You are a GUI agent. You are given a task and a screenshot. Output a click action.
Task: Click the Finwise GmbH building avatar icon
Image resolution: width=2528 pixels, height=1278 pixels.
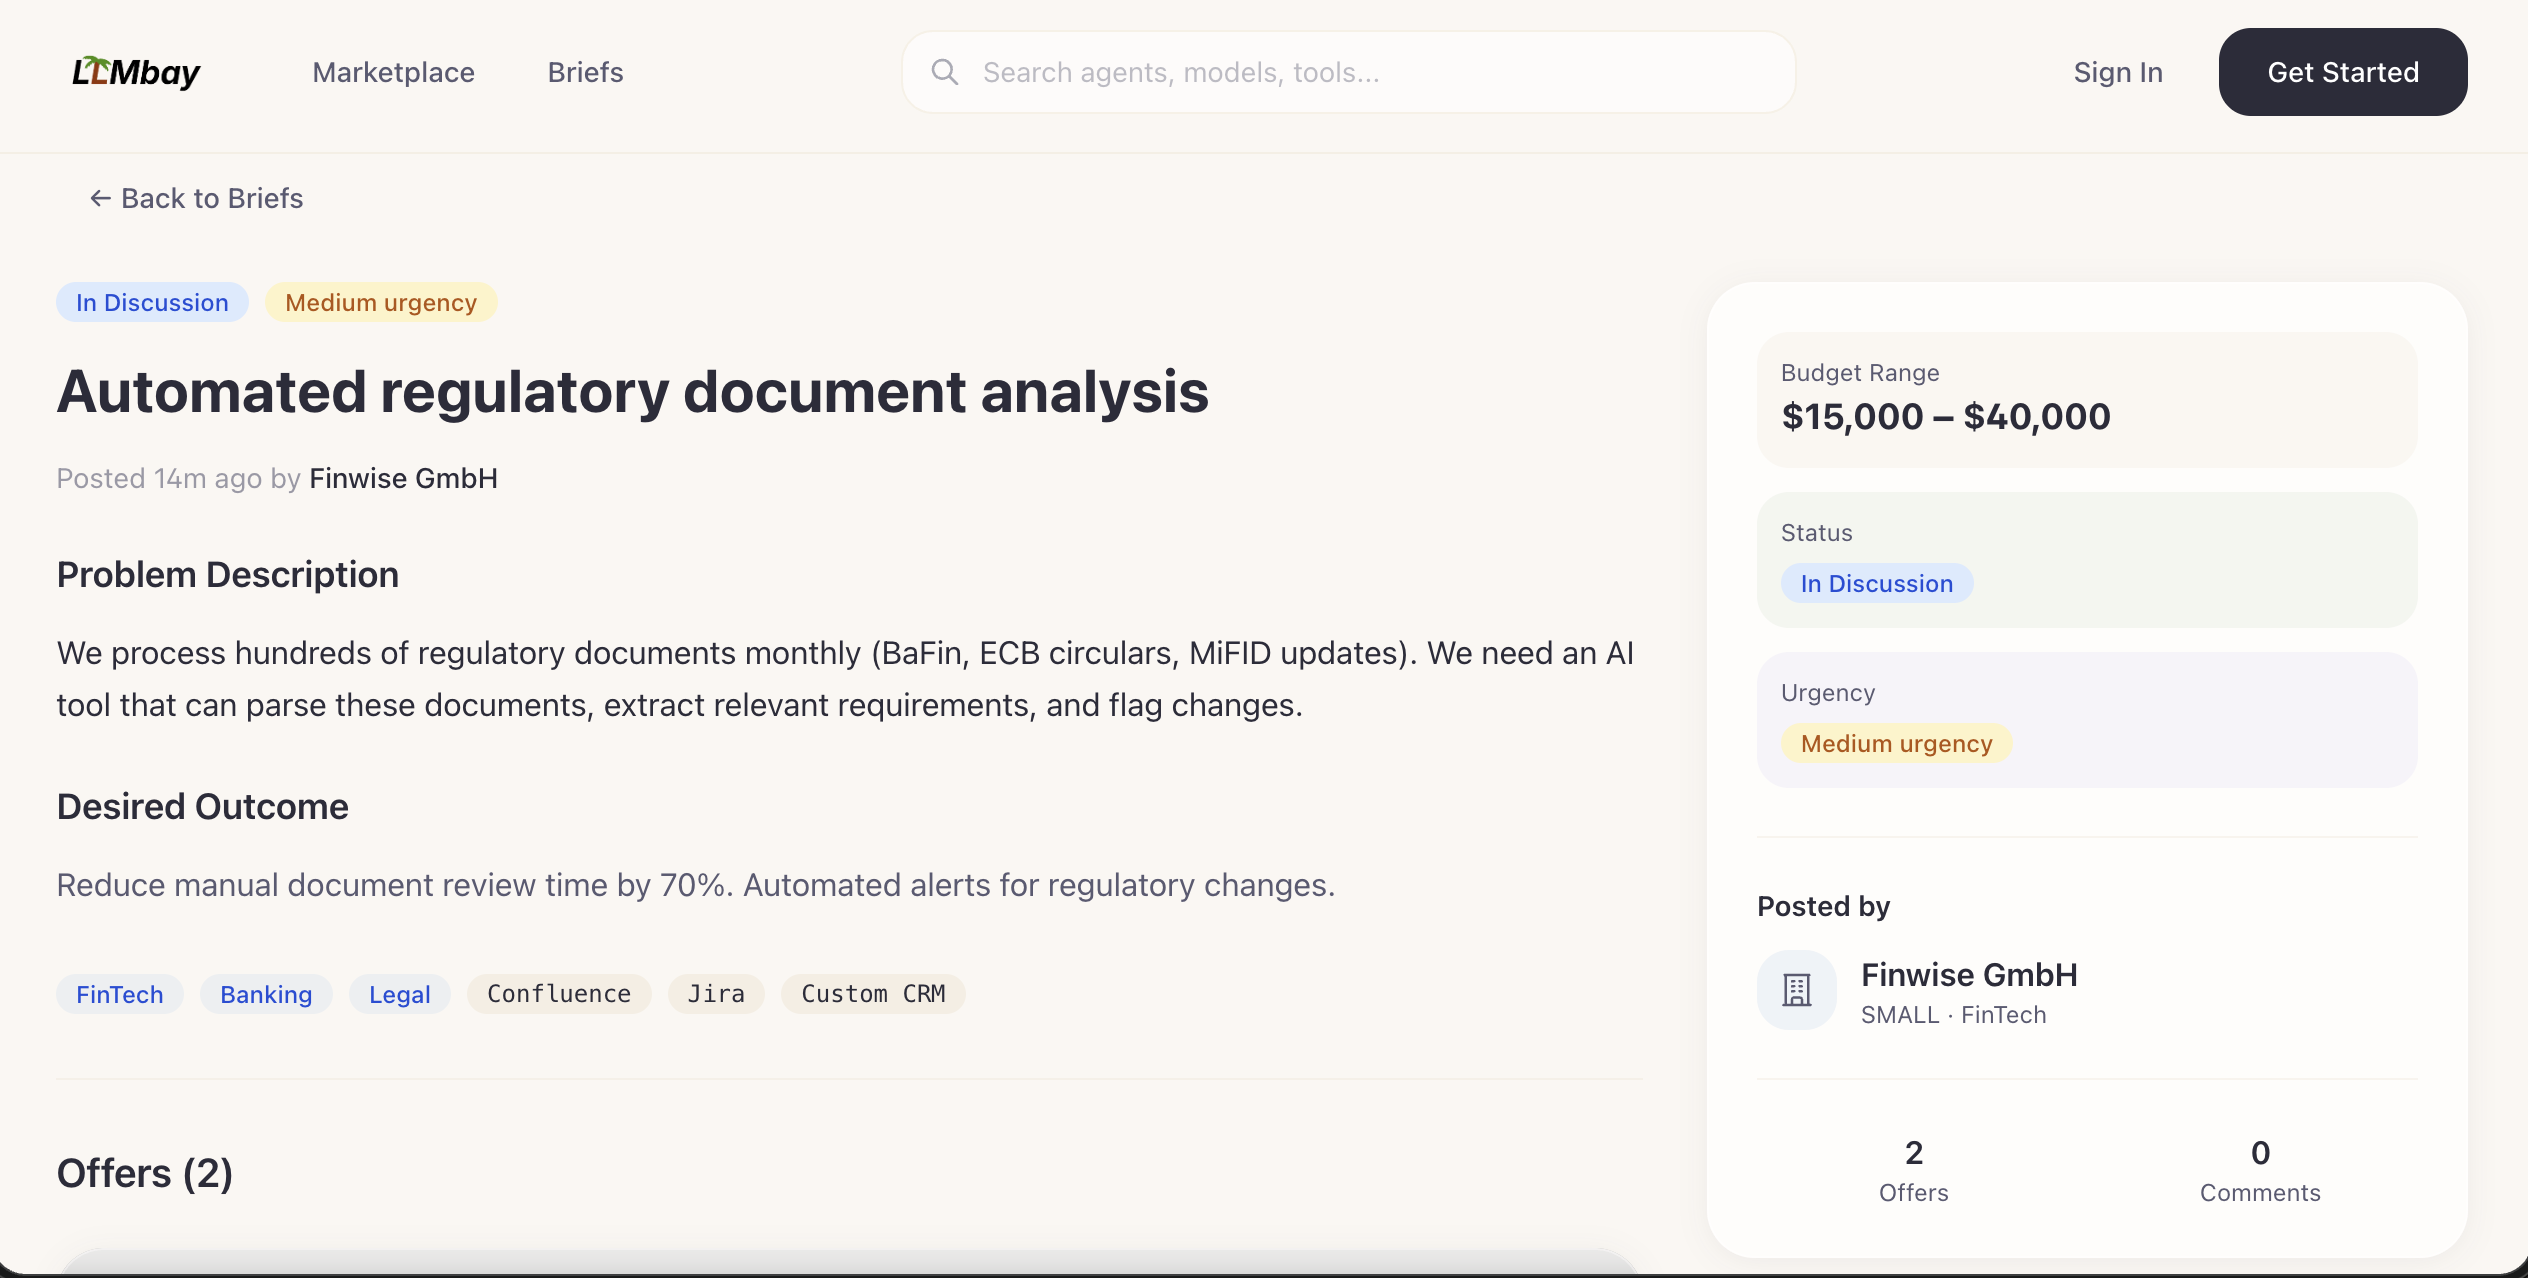click(1797, 989)
